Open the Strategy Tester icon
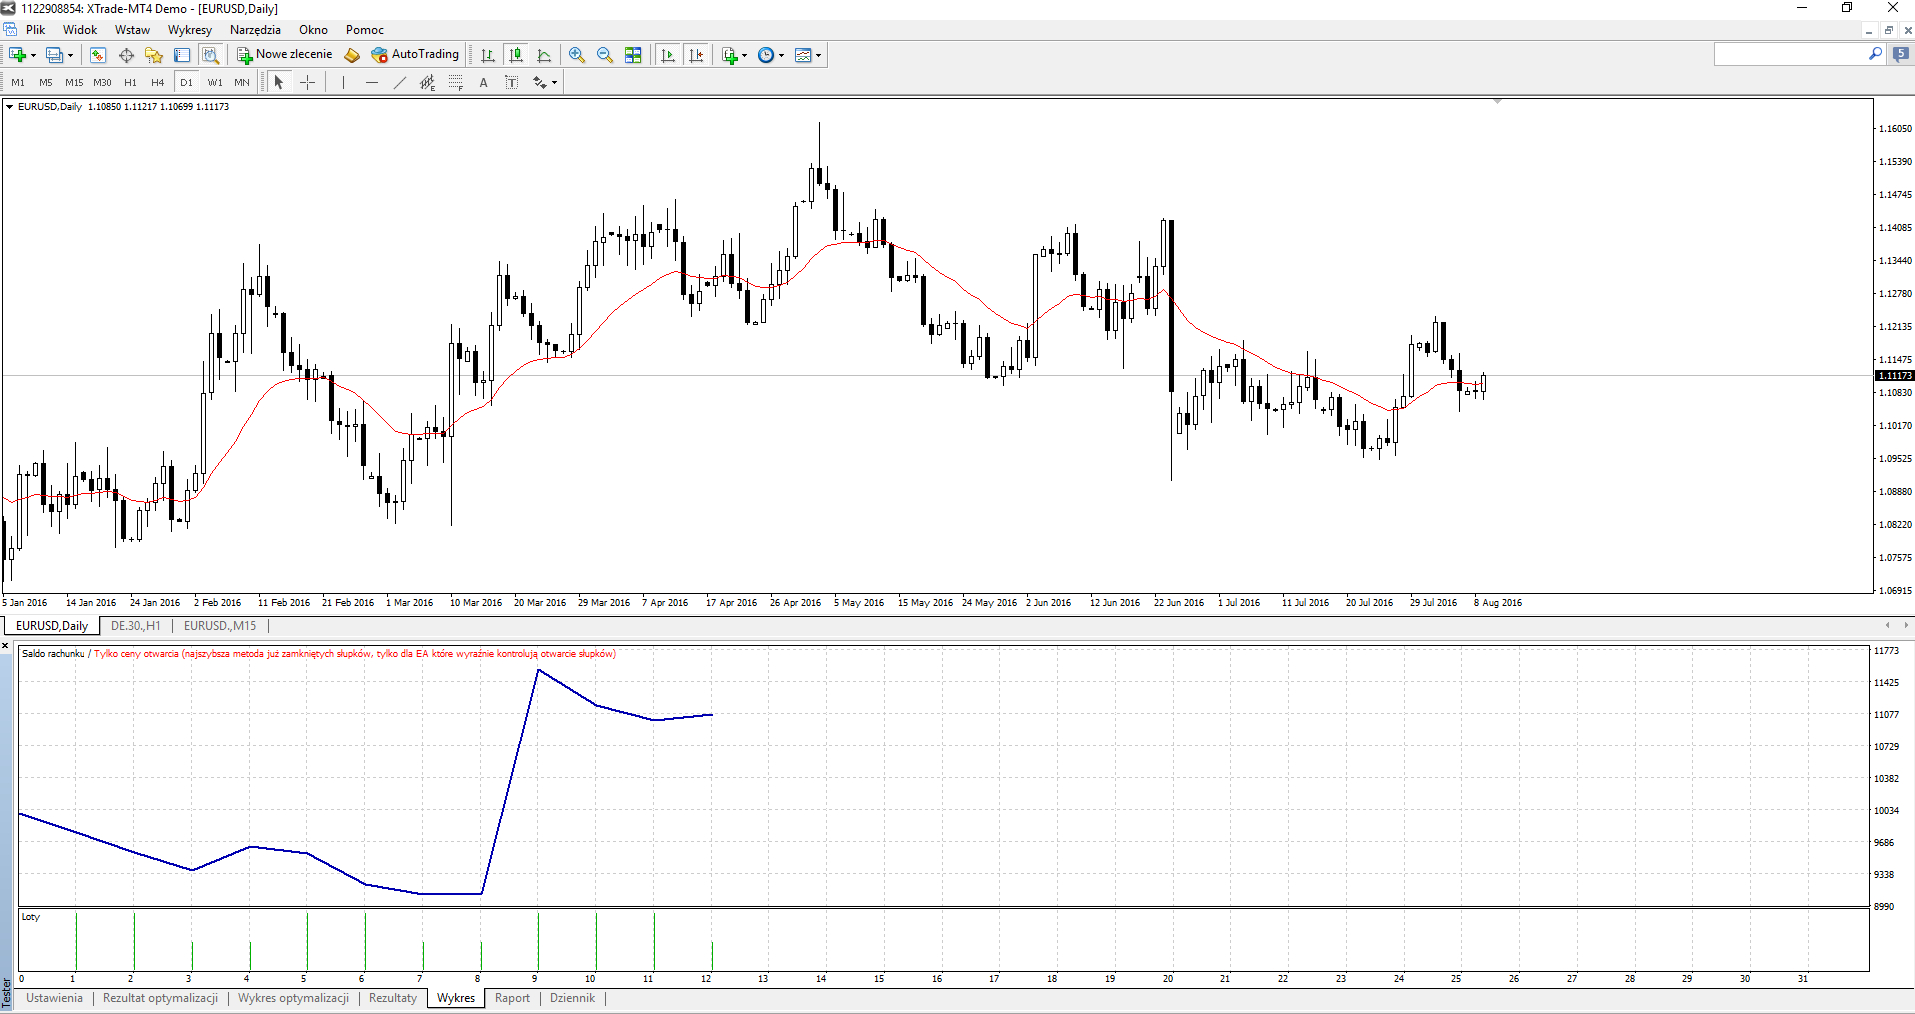Screen dimensions: 1915x1014 pyautogui.click(x=210, y=55)
